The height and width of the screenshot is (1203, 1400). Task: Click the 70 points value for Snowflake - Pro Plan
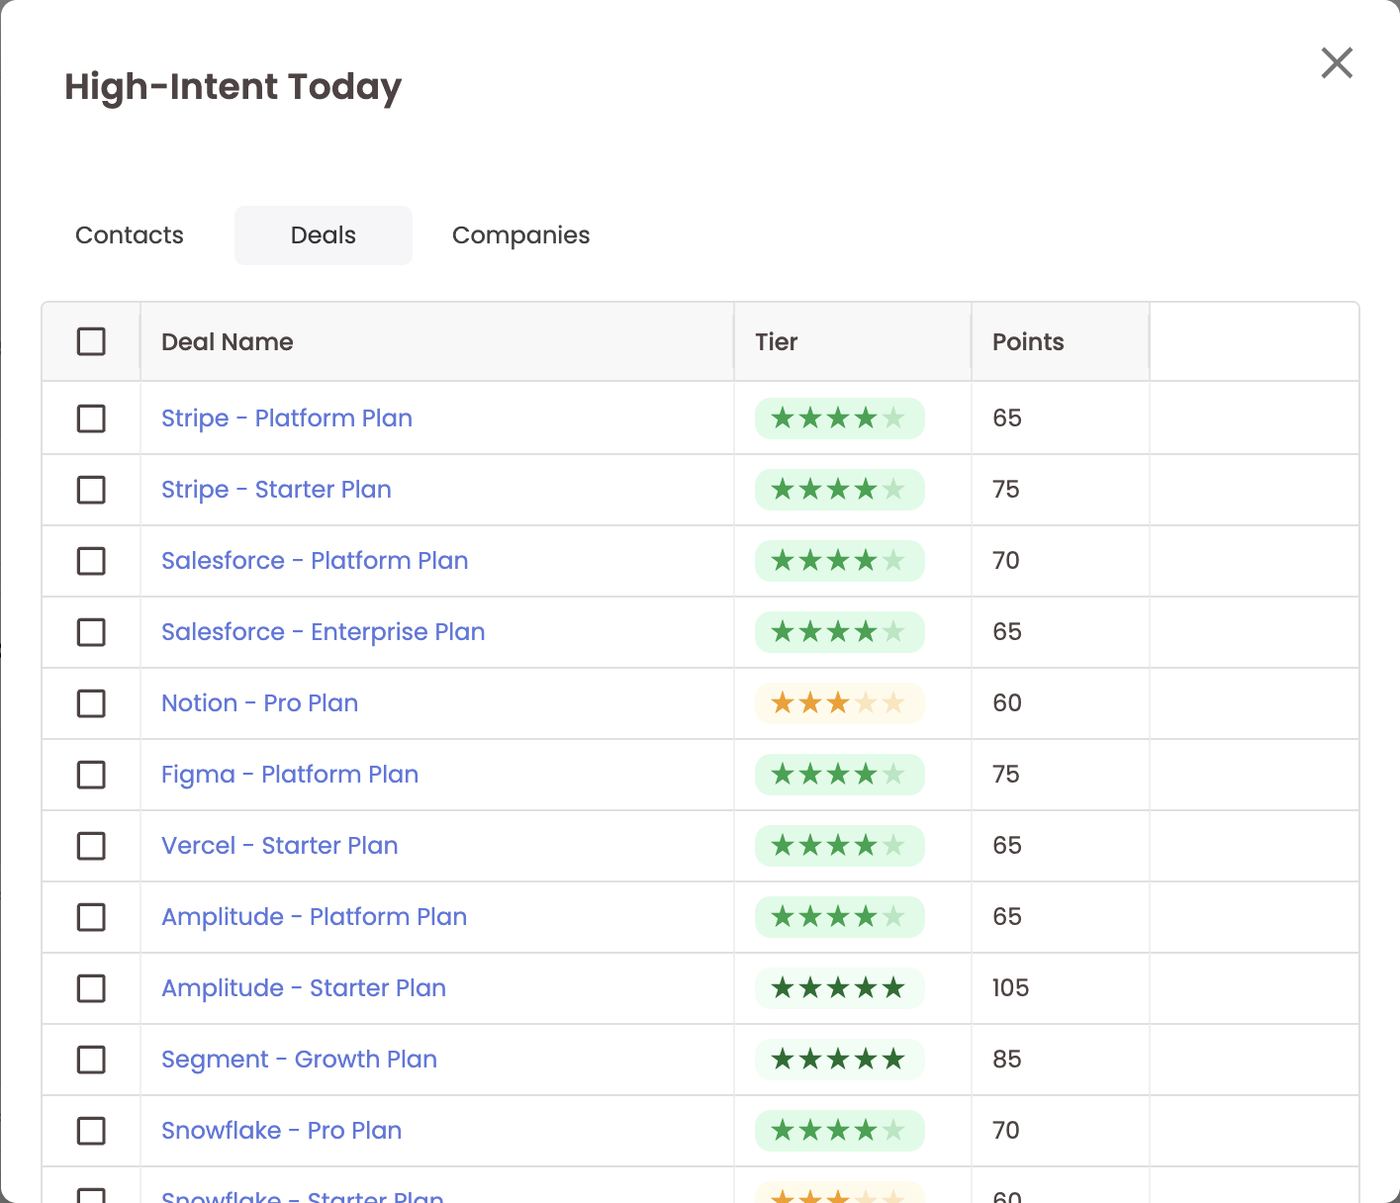tap(1006, 1130)
